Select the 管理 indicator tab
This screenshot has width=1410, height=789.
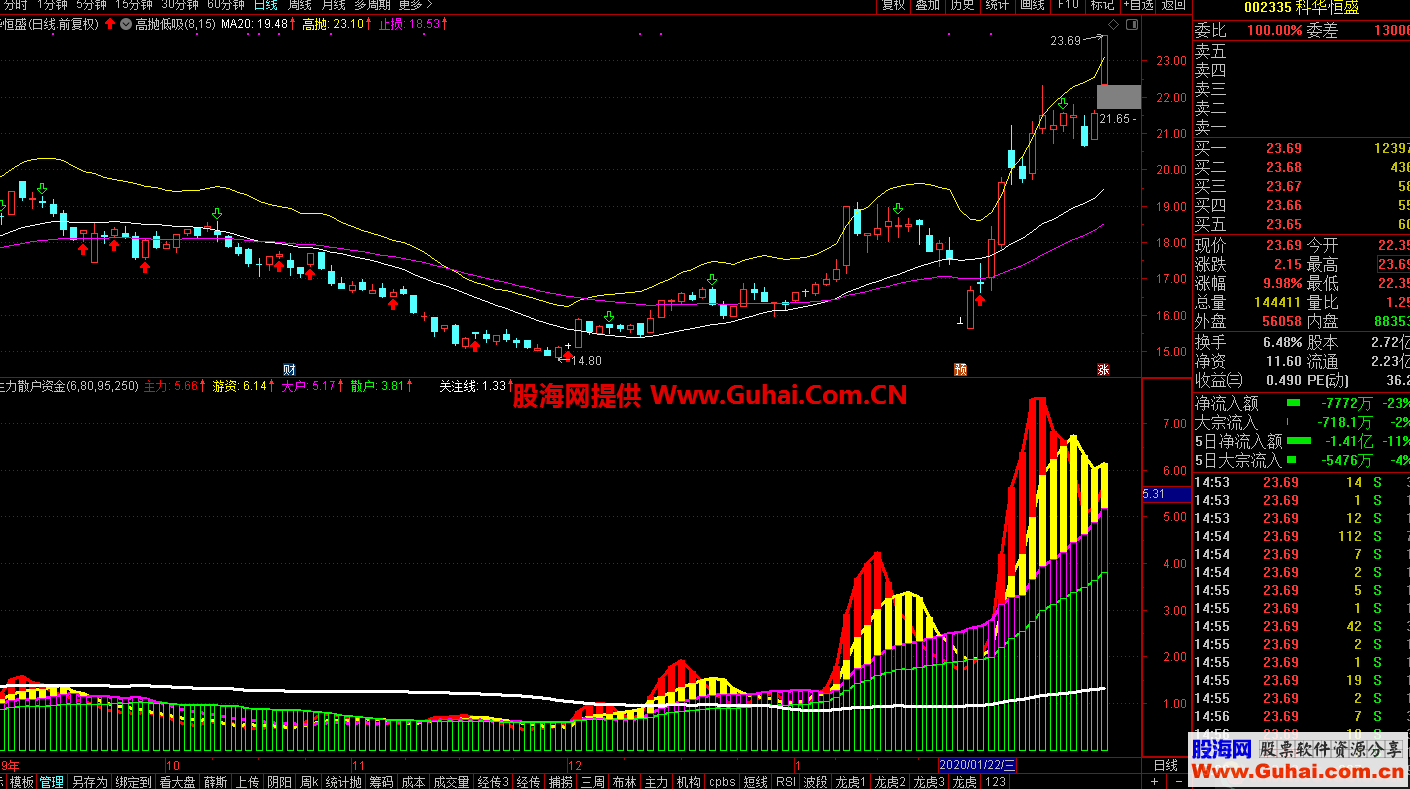52,782
